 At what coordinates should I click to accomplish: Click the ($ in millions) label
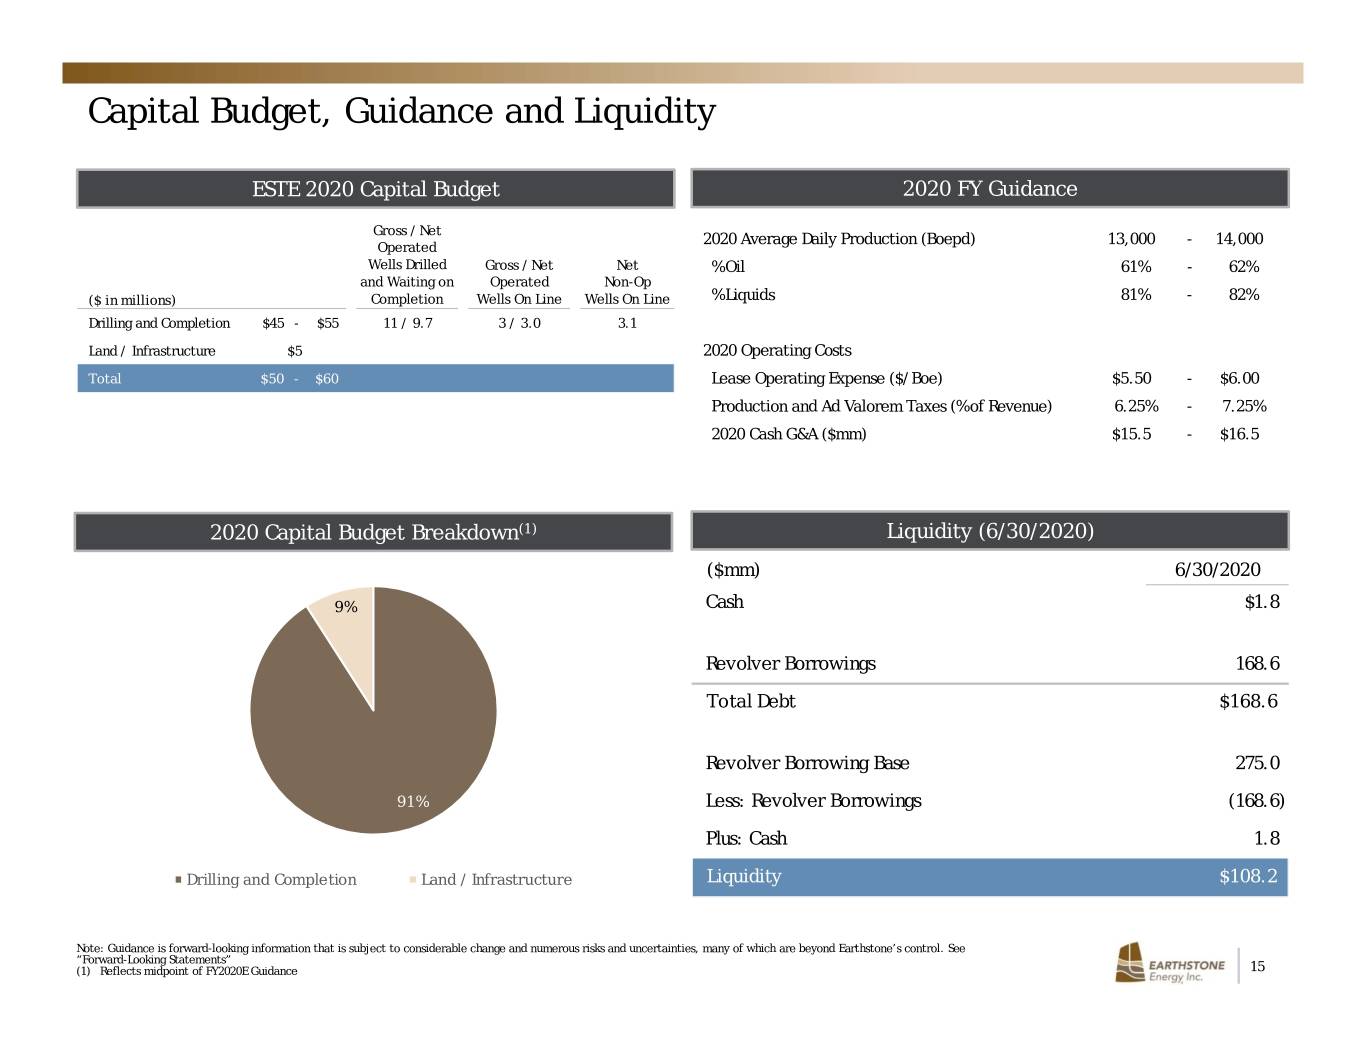pos(132,300)
